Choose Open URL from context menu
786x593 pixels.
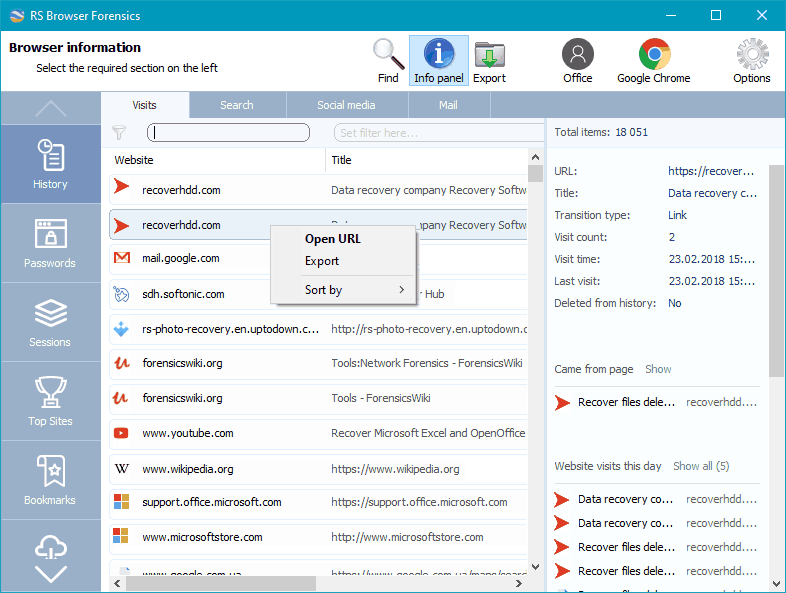(333, 239)
